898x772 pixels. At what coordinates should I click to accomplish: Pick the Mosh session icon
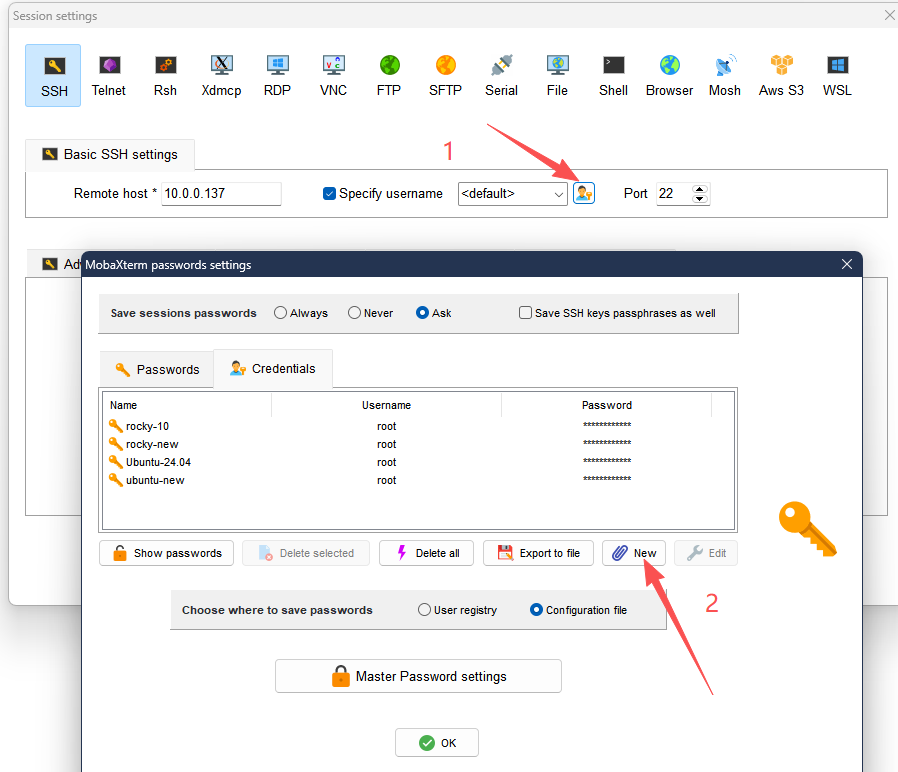pos(724,76)
